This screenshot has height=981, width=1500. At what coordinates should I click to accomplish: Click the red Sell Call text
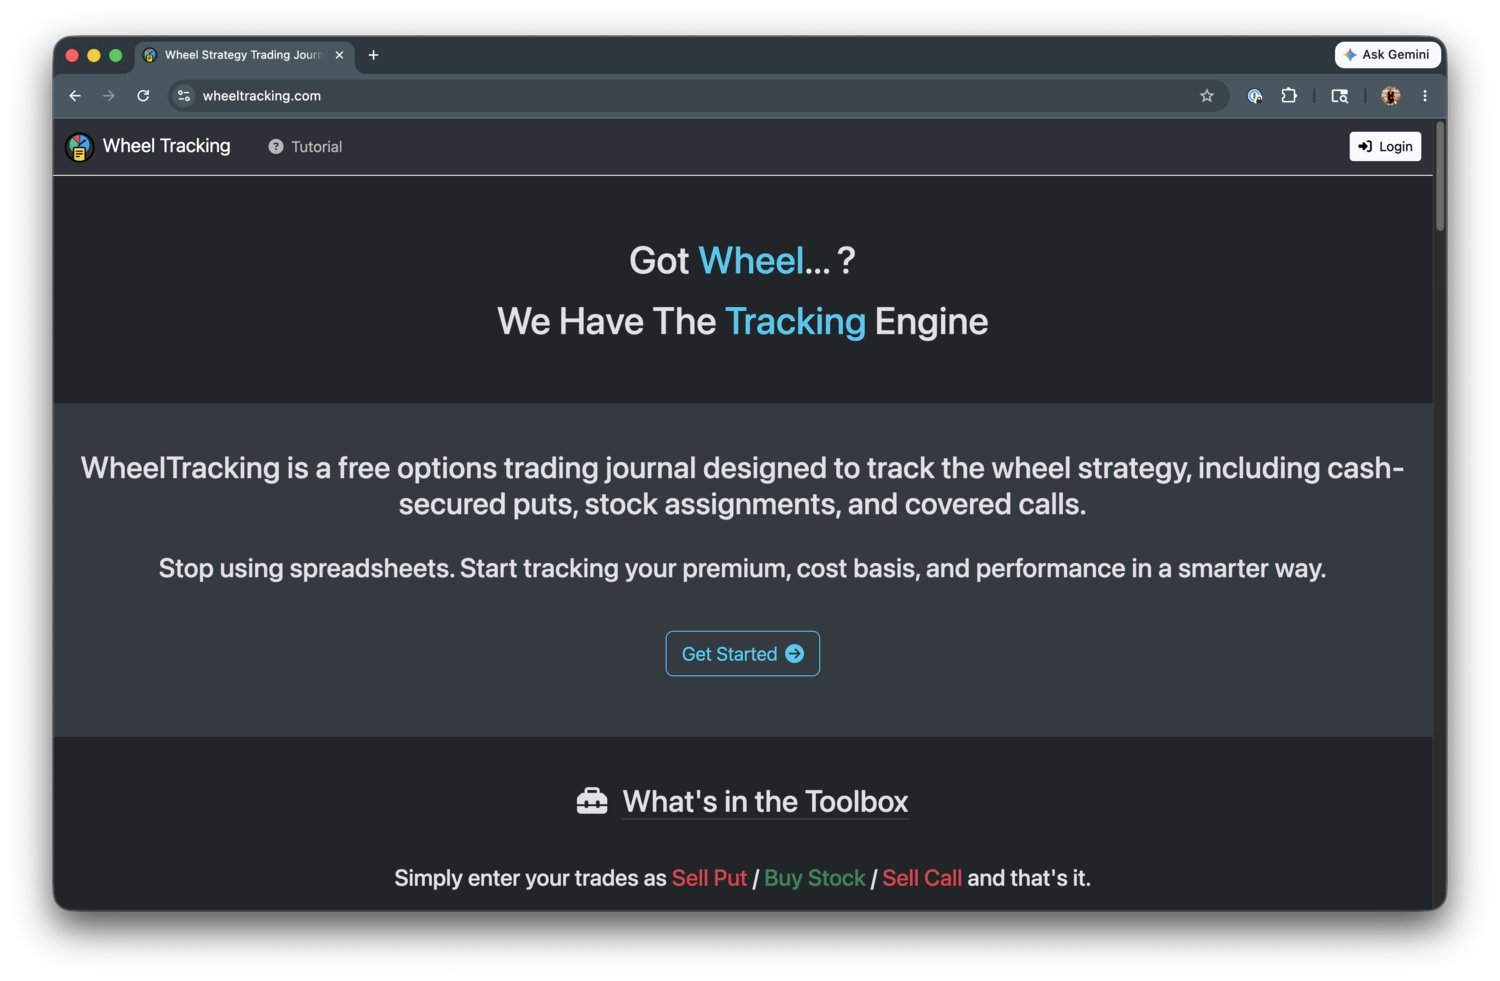tap(922, 878)
